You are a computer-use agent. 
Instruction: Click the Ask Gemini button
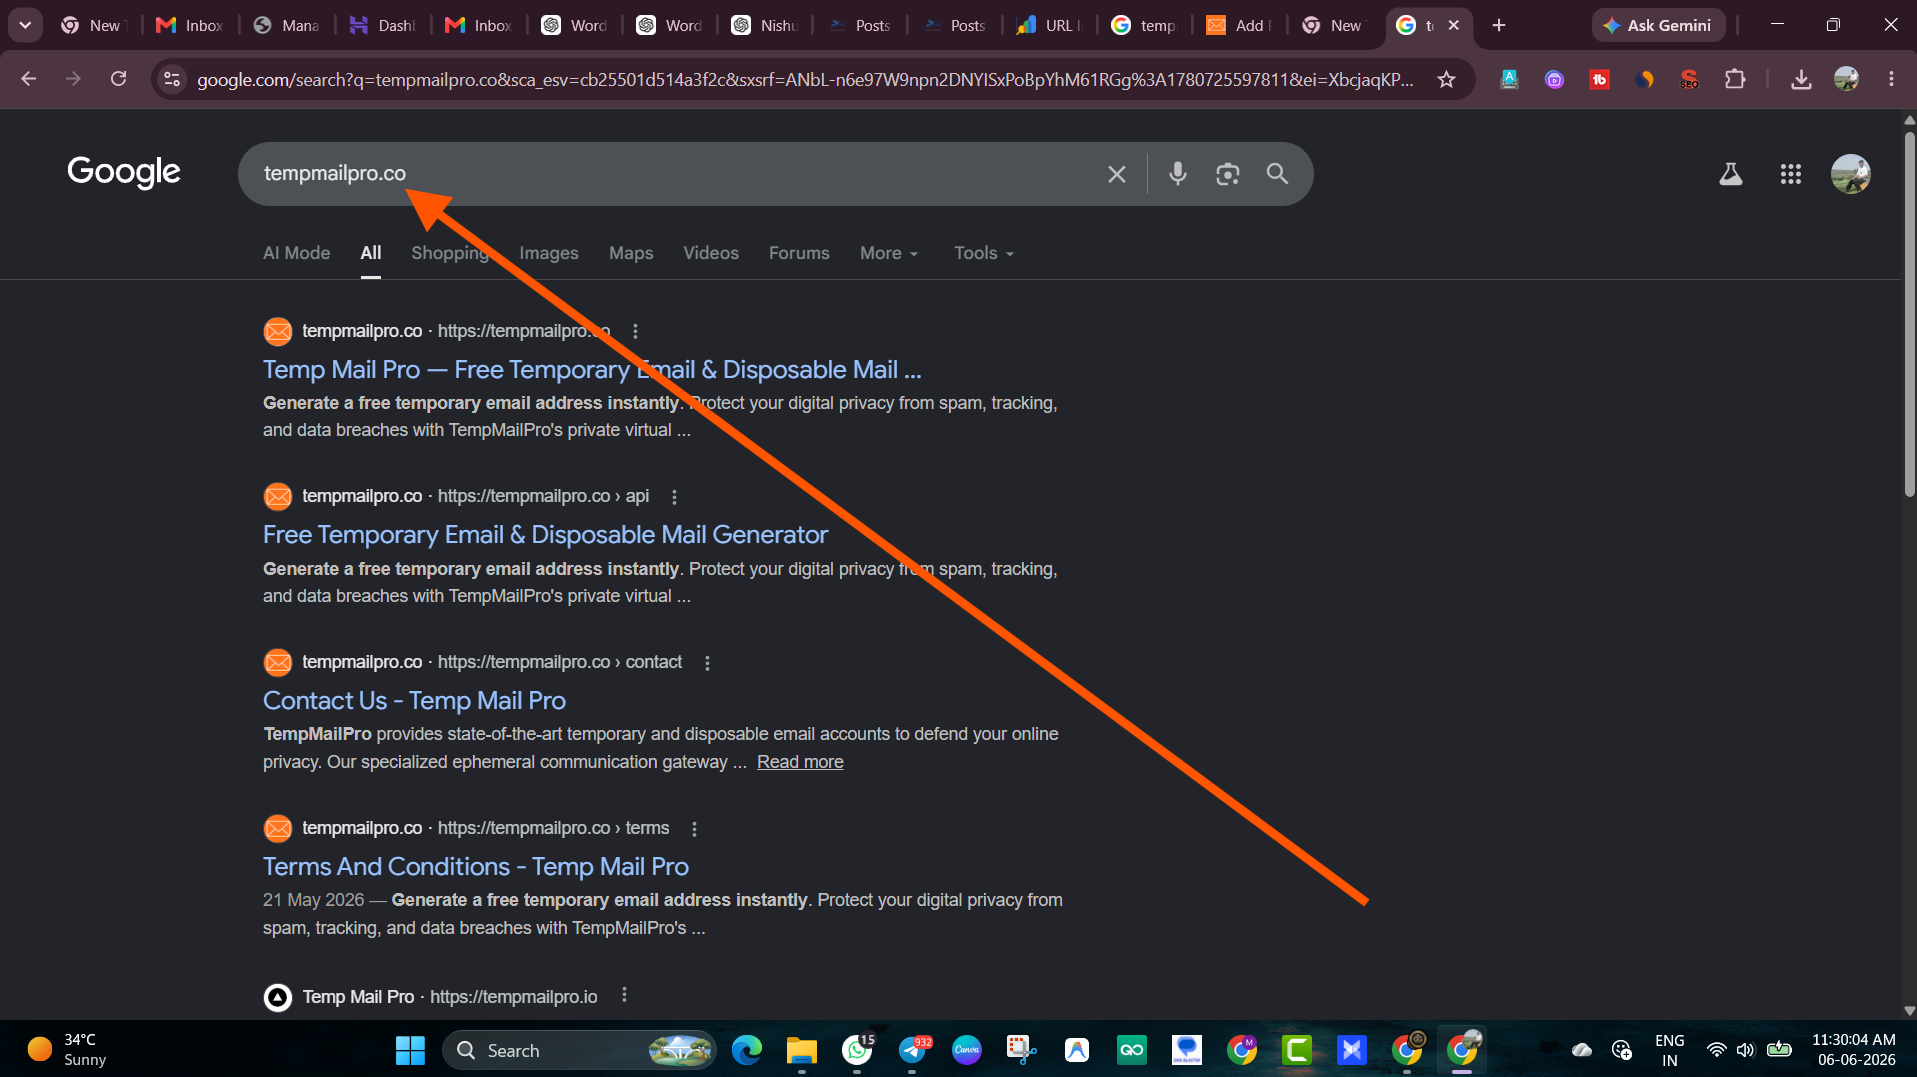pos(1658,25)
